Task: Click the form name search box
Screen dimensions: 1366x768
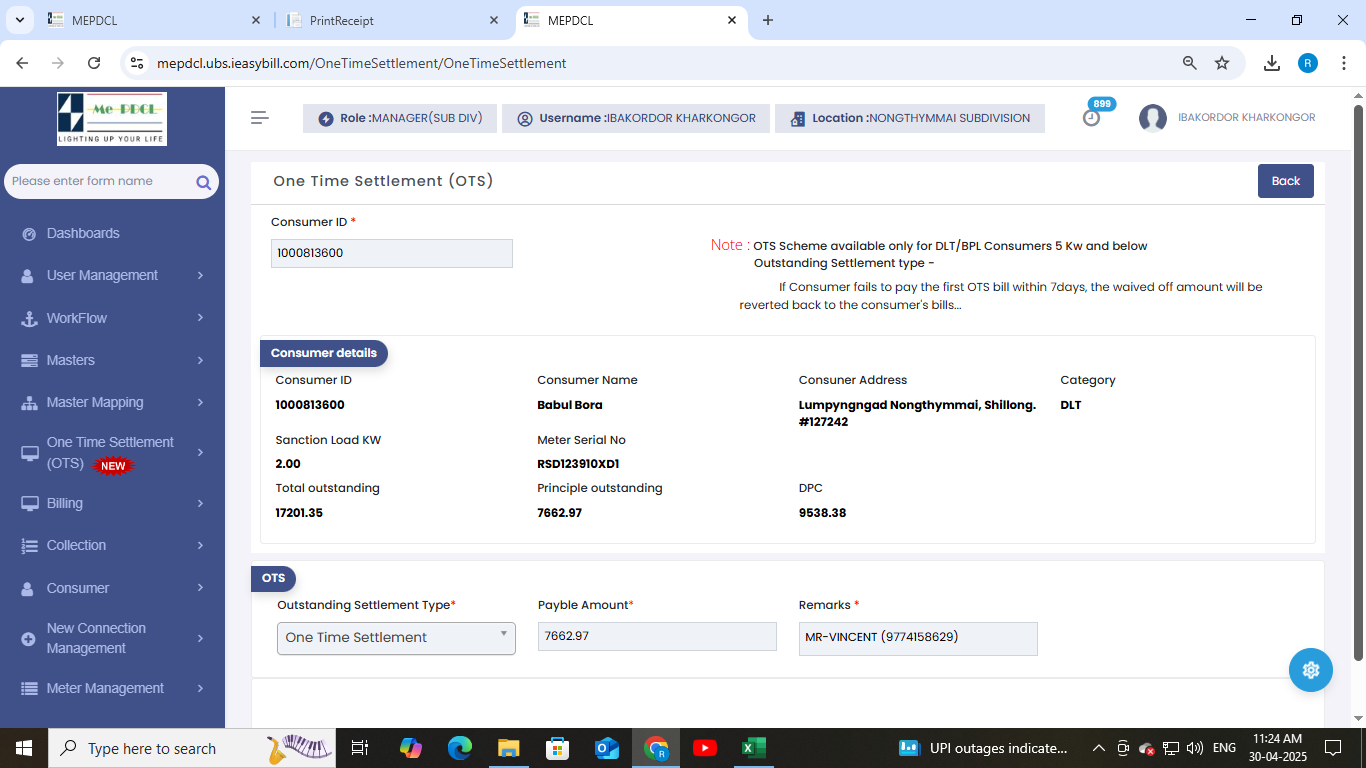Action: [x=112, y=181]
